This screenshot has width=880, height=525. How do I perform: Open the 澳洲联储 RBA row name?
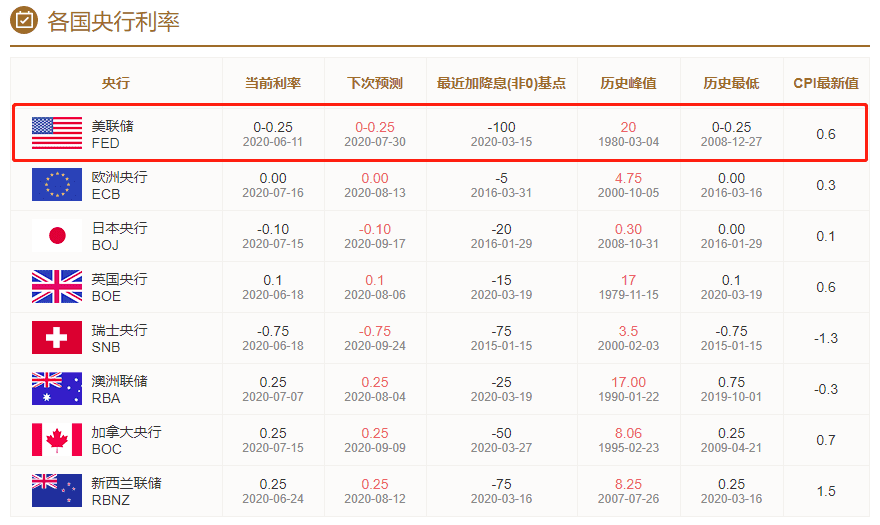(x=120, y=390)
